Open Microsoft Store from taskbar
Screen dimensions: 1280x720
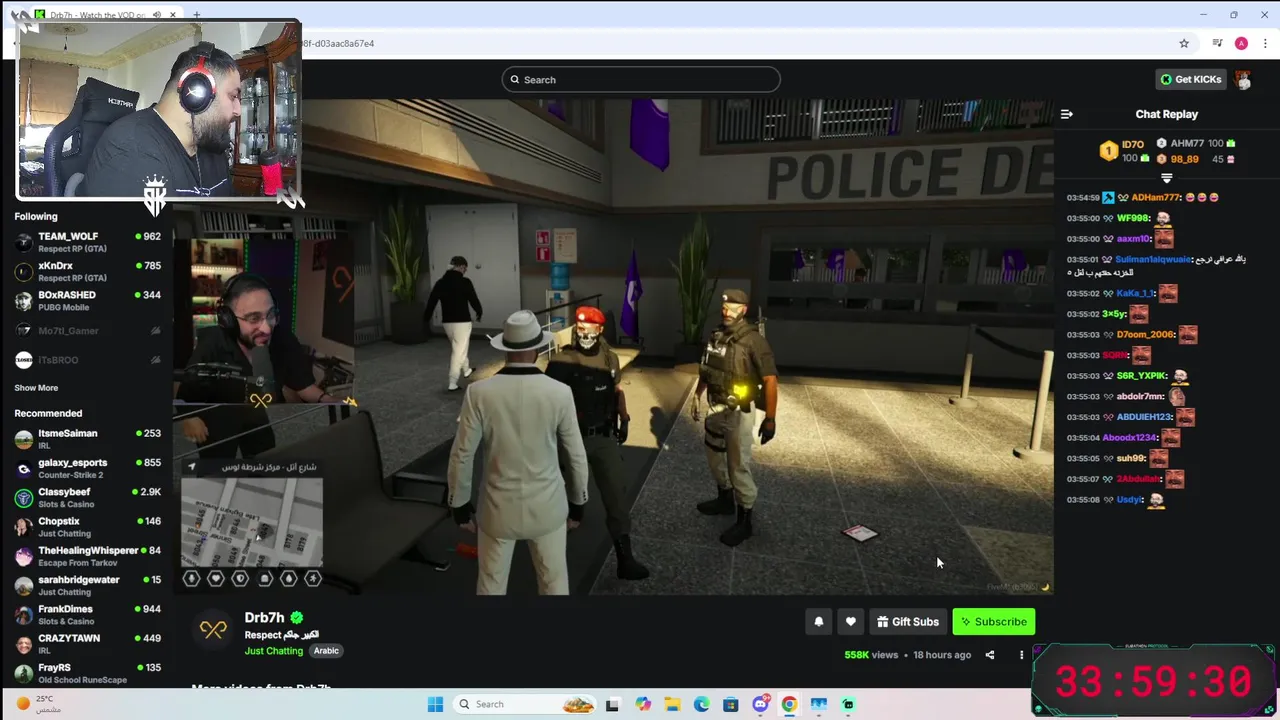(x=731, y=704)
